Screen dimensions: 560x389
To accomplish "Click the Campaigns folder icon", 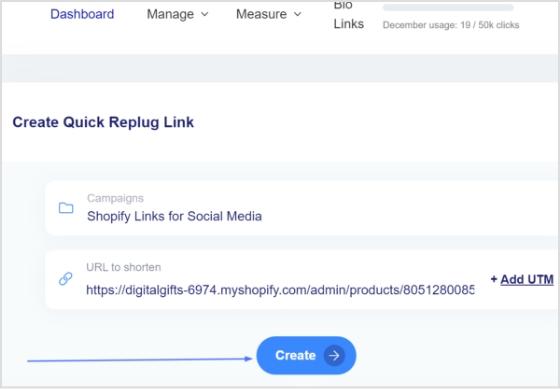I will point(66,208).
